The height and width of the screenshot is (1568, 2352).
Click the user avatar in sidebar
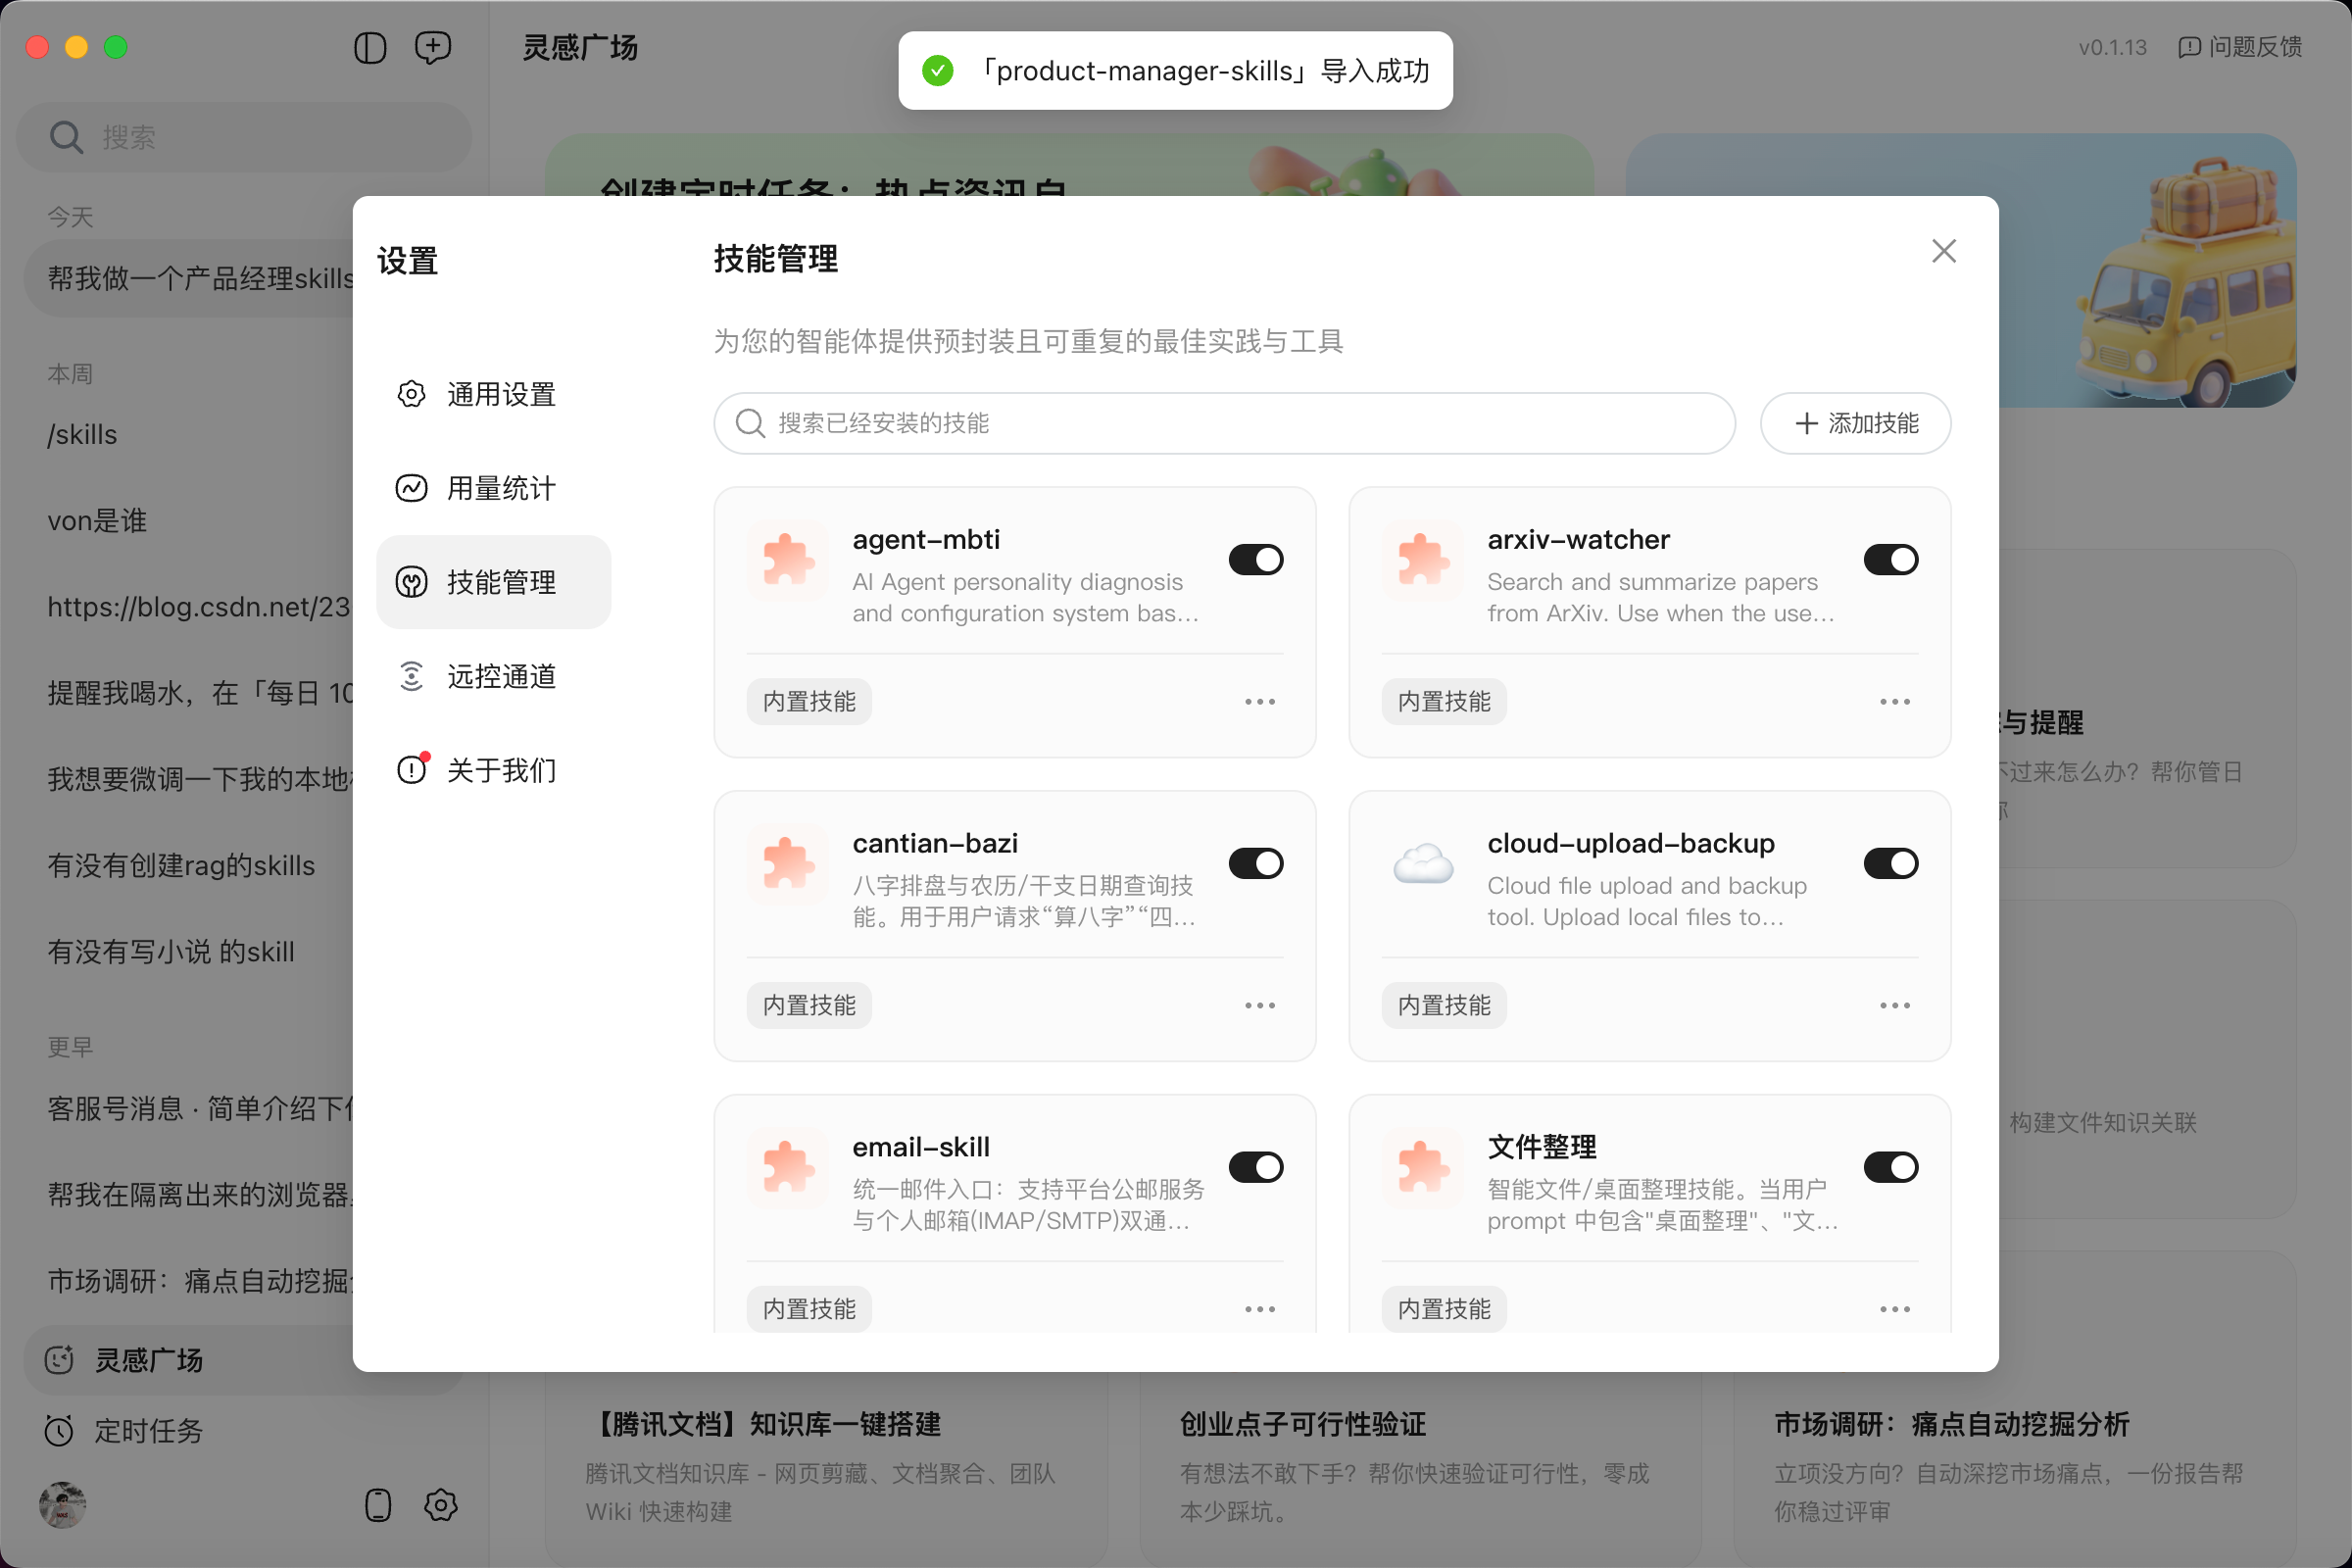pos(62,1504)
